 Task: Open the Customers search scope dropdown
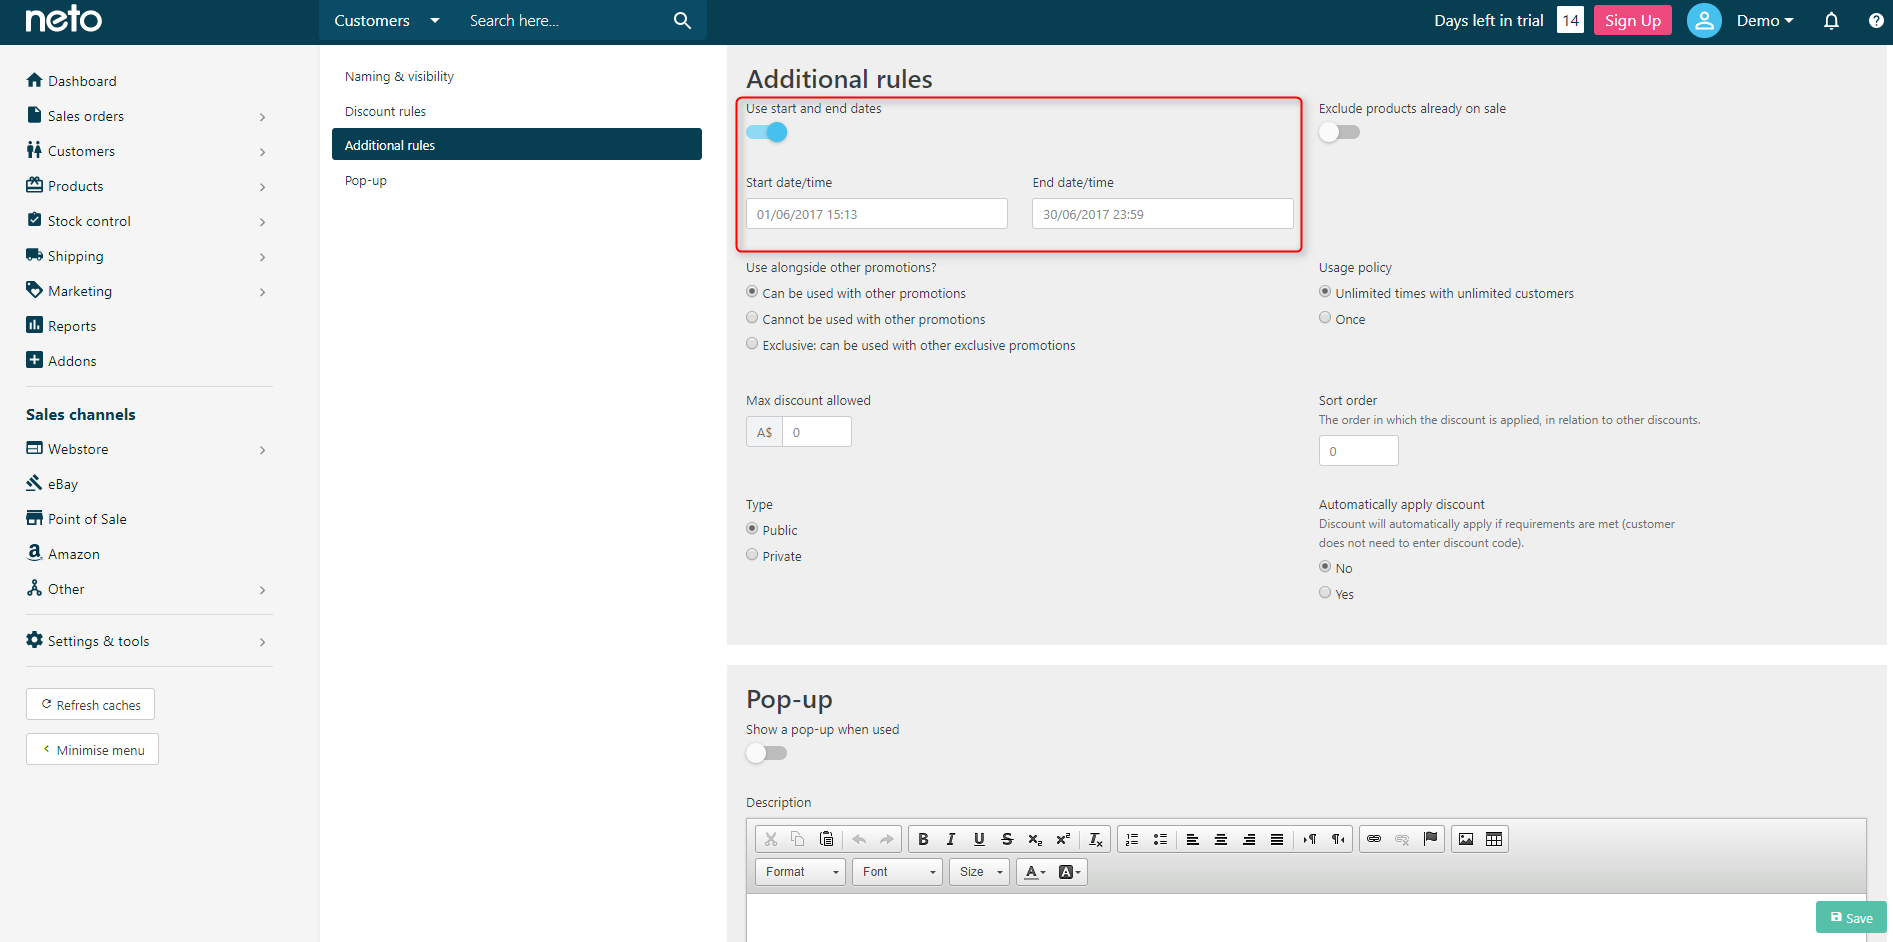pyautogui.click(x=386, y=20)
